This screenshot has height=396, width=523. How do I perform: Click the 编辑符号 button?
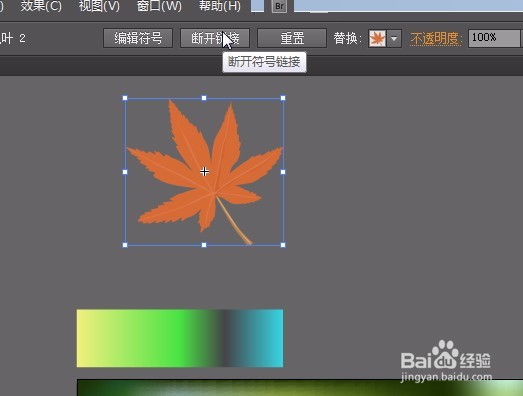(138, 38)
